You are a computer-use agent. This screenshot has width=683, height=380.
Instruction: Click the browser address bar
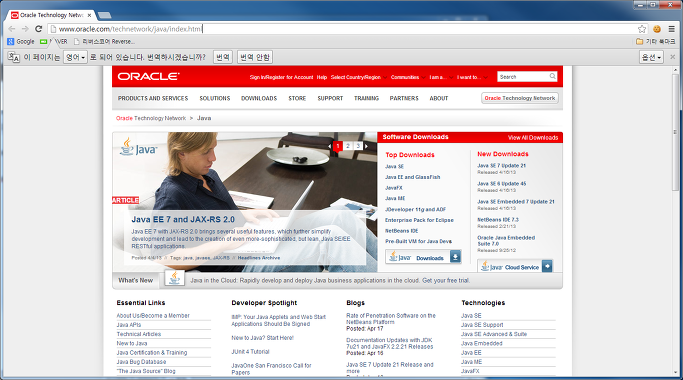[344, 29]
